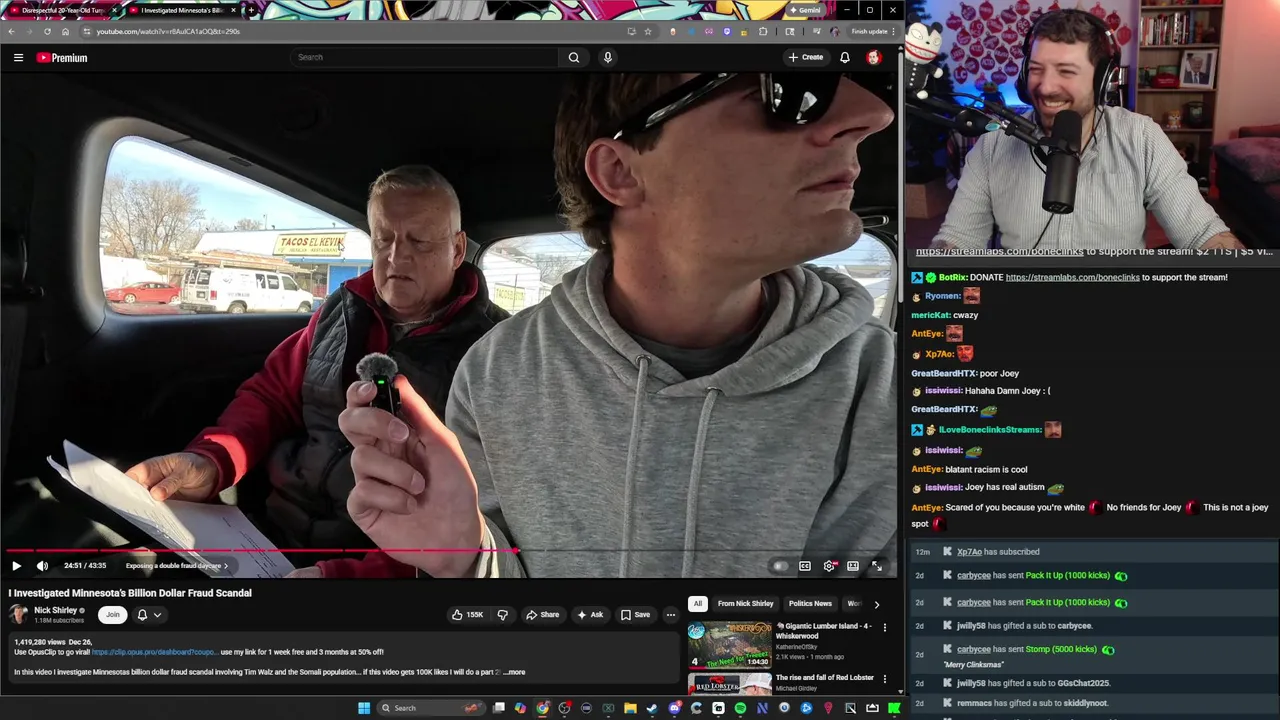
Task: Open the Create button menu
Action: click(x=806, y=57)
